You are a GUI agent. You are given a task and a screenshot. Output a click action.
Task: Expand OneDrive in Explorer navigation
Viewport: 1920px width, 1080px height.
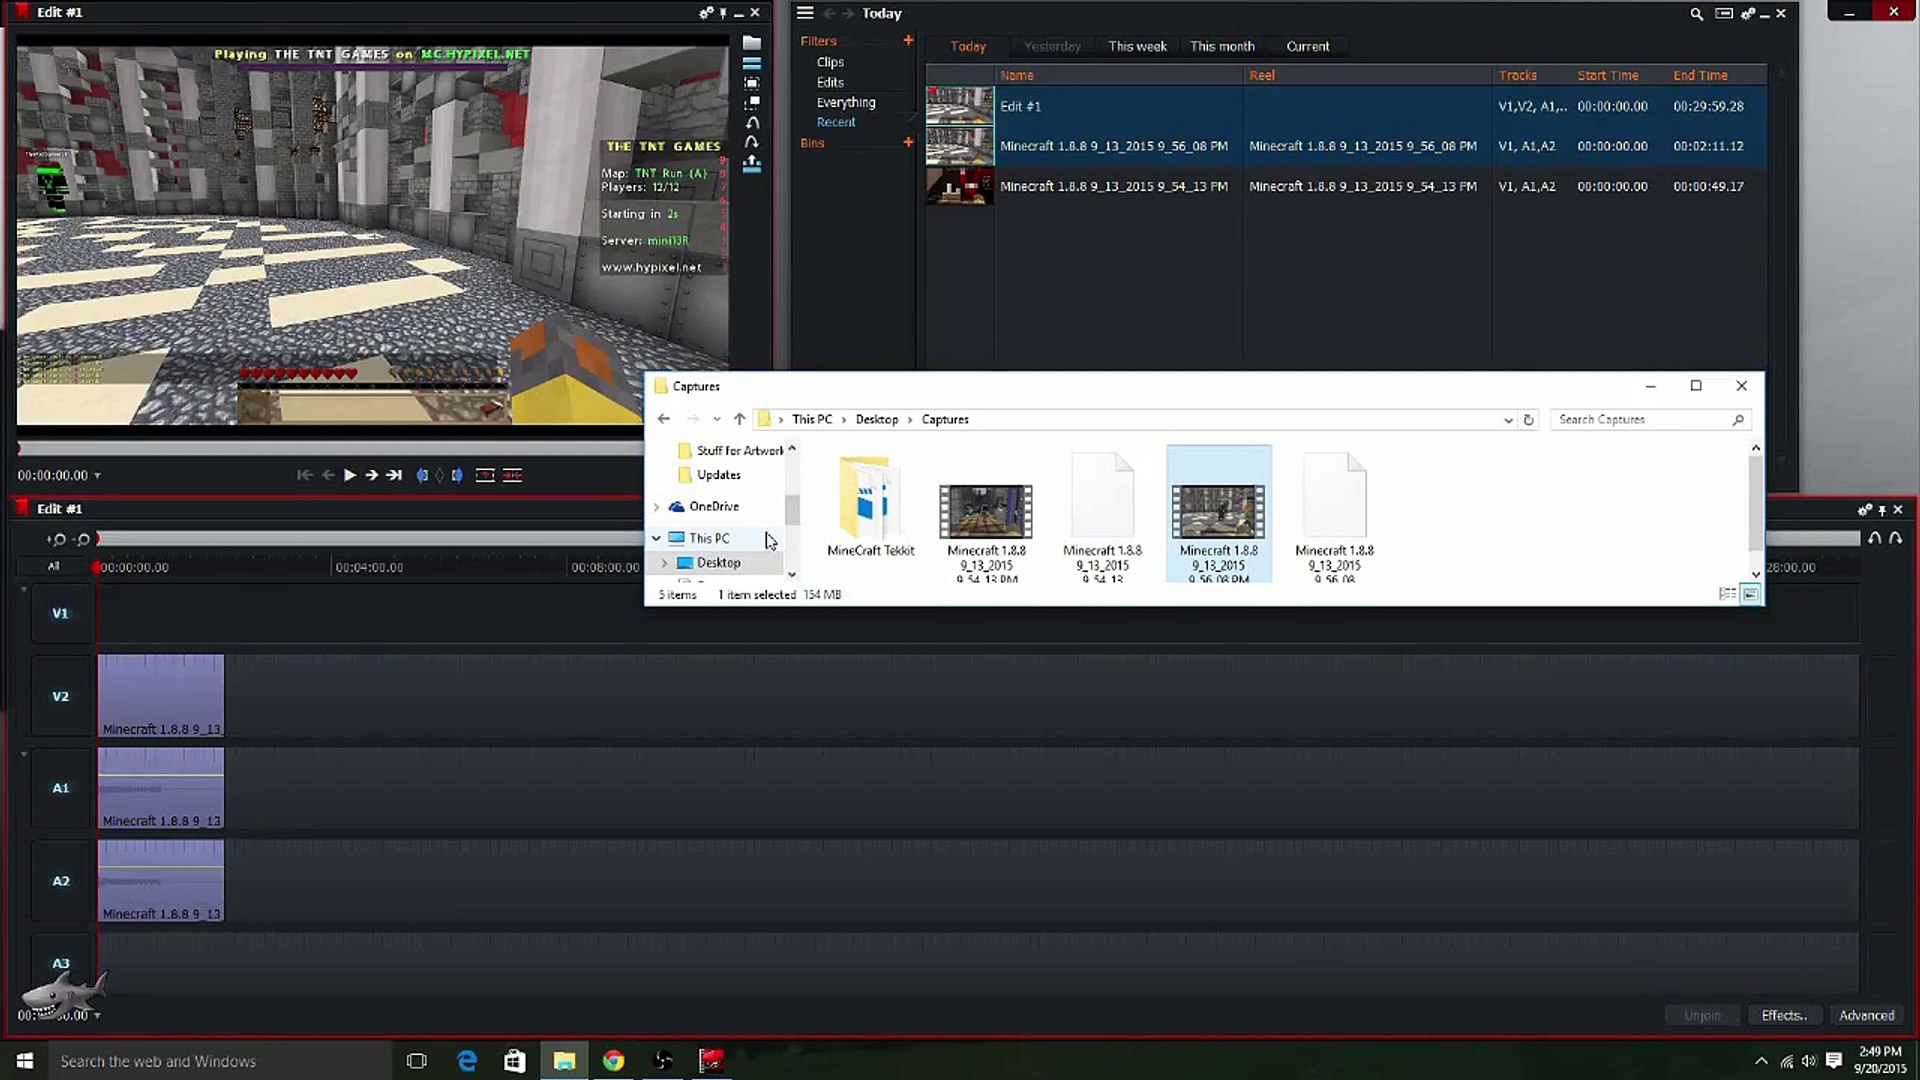(x=656, y=507)
